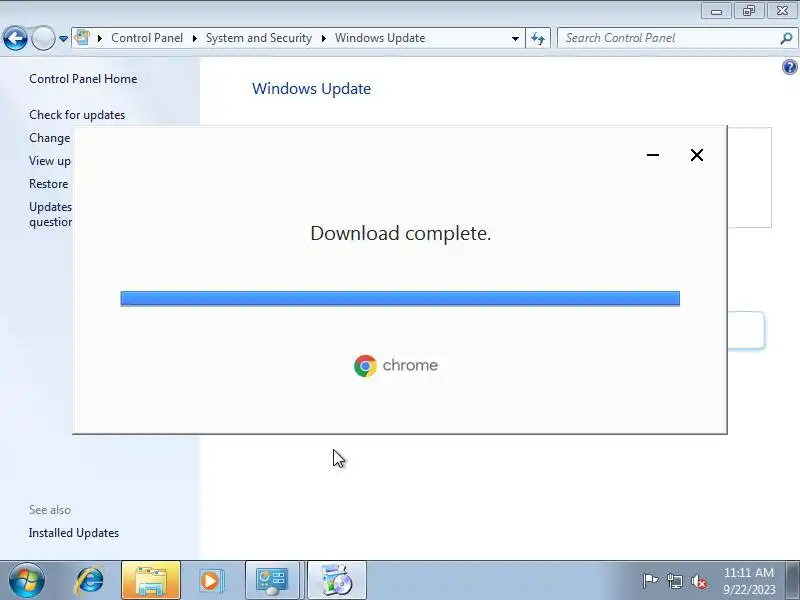Minimize the Control Panel window

(716, 10)
